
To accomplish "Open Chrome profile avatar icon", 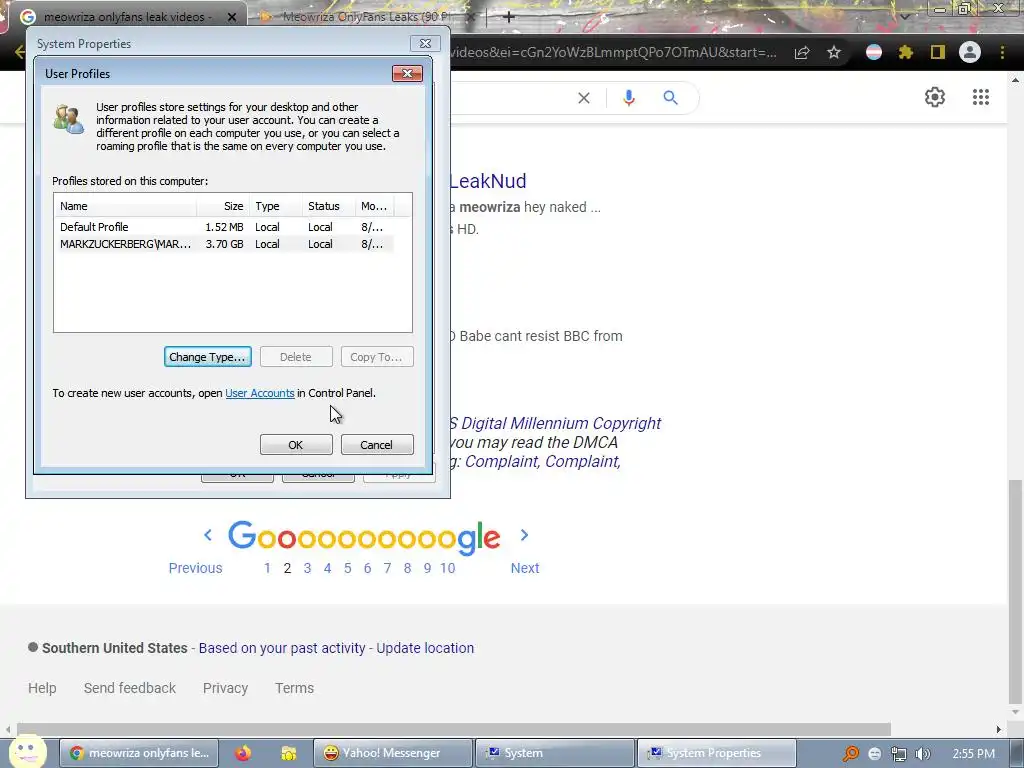I will point(970,52).
